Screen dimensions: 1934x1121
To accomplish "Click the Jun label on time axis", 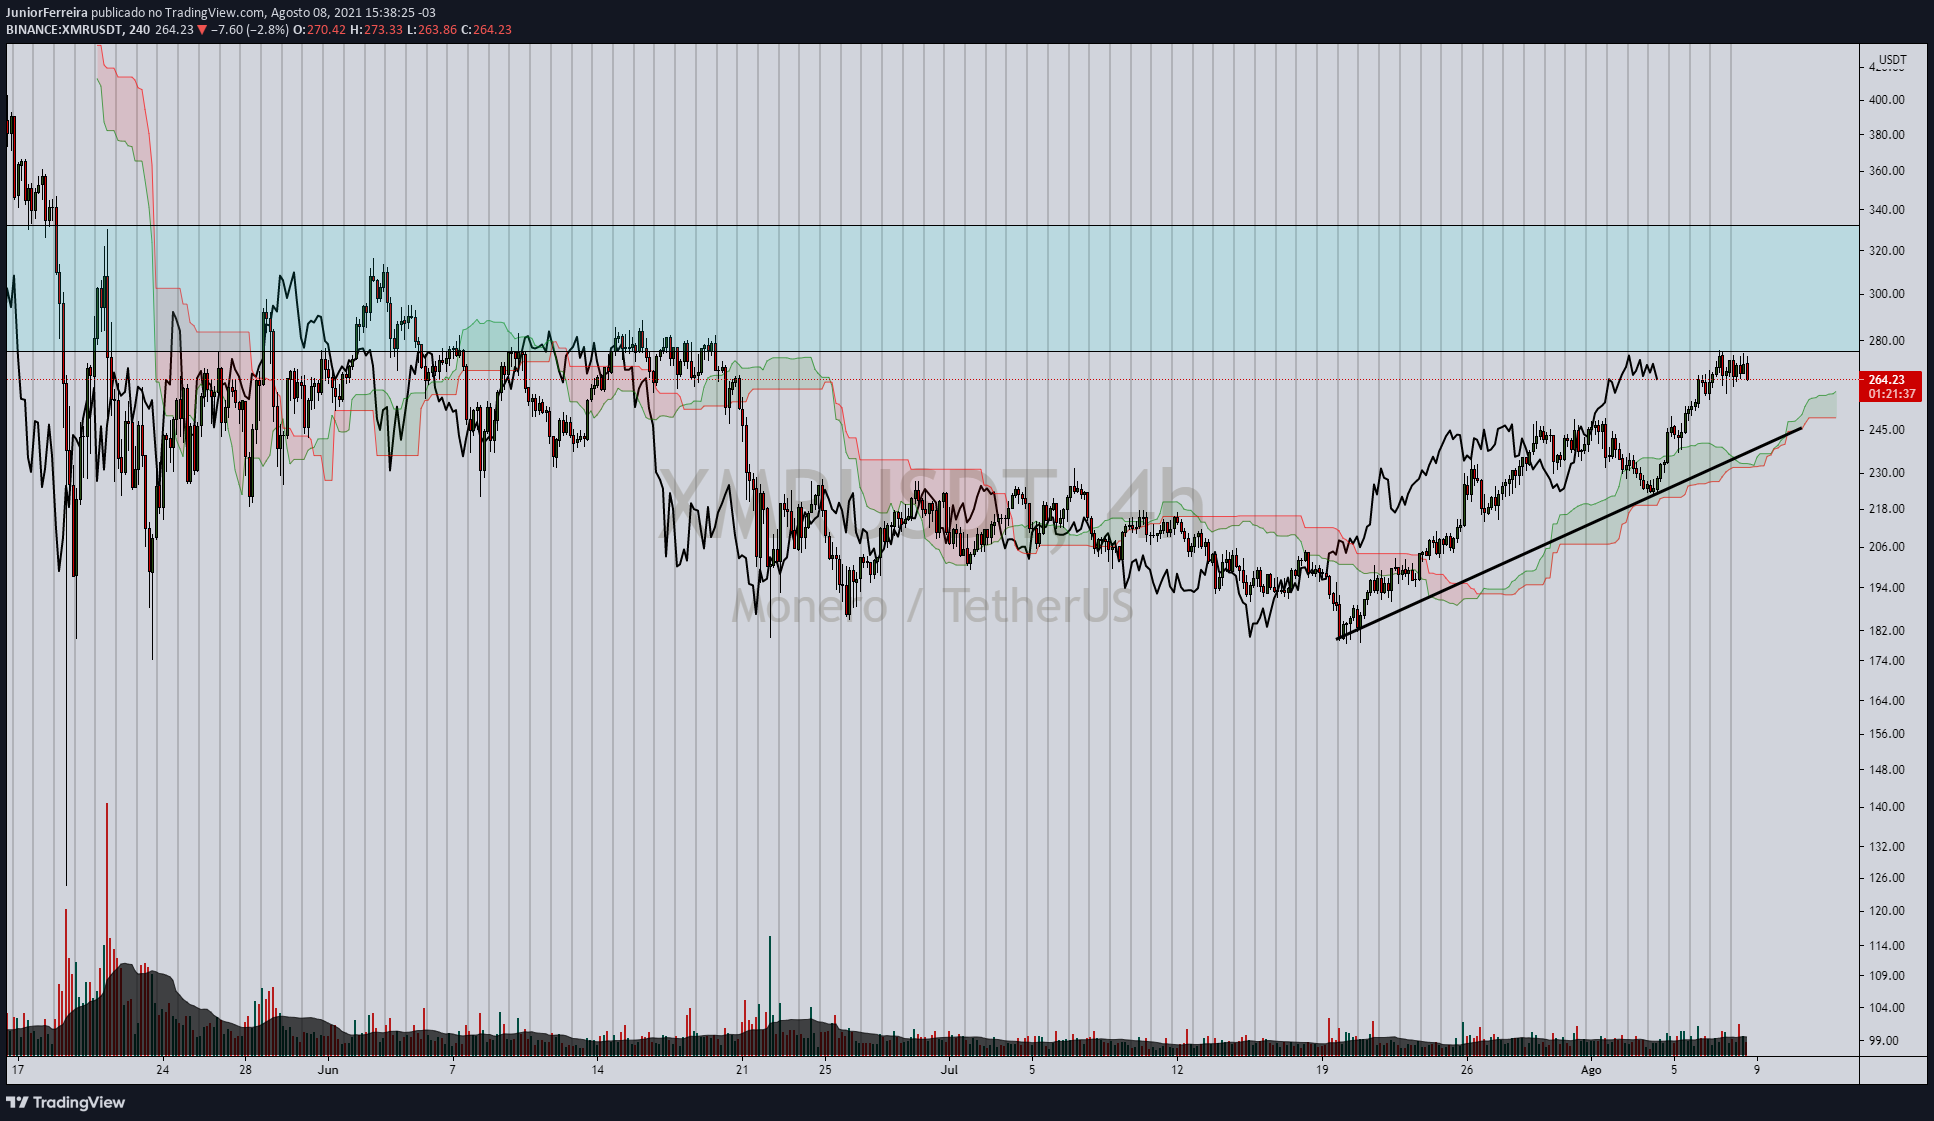I will coord(328,1070).
